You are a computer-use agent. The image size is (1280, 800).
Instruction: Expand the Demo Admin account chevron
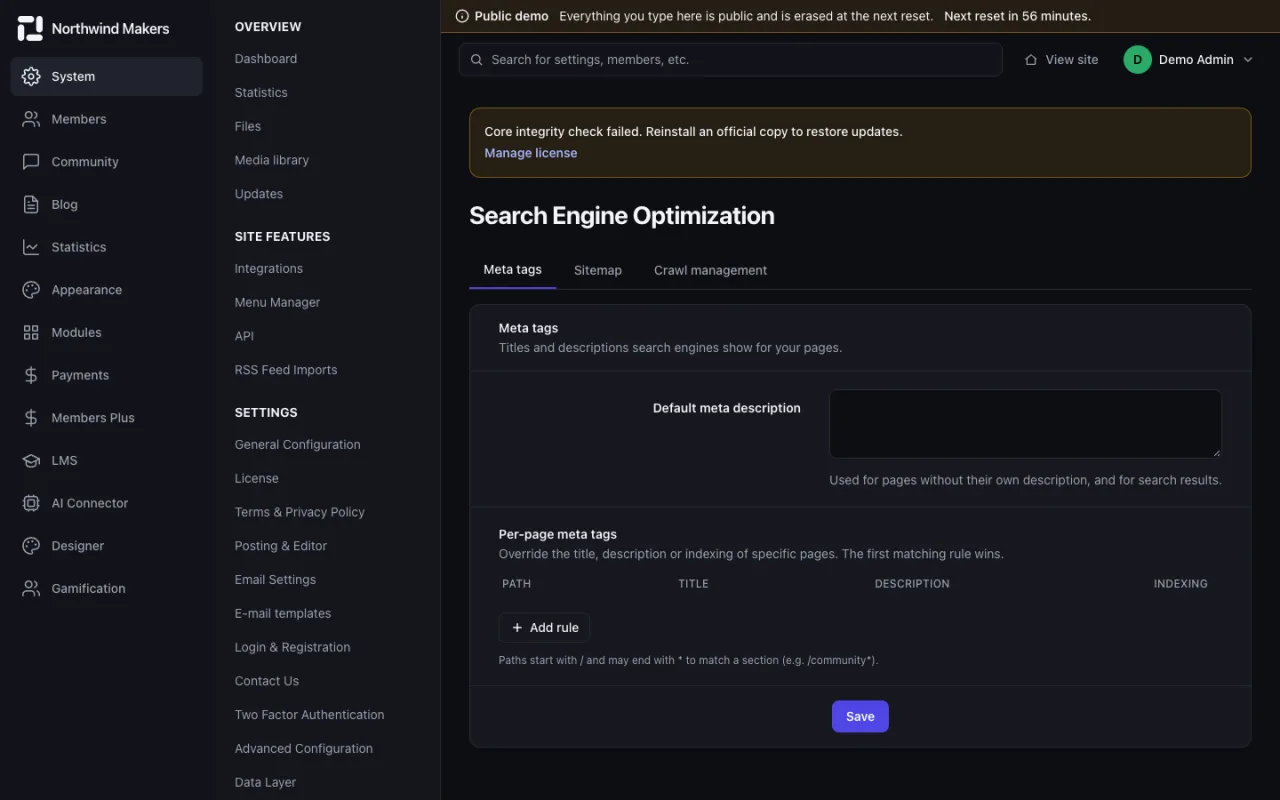coord(1247,60)
